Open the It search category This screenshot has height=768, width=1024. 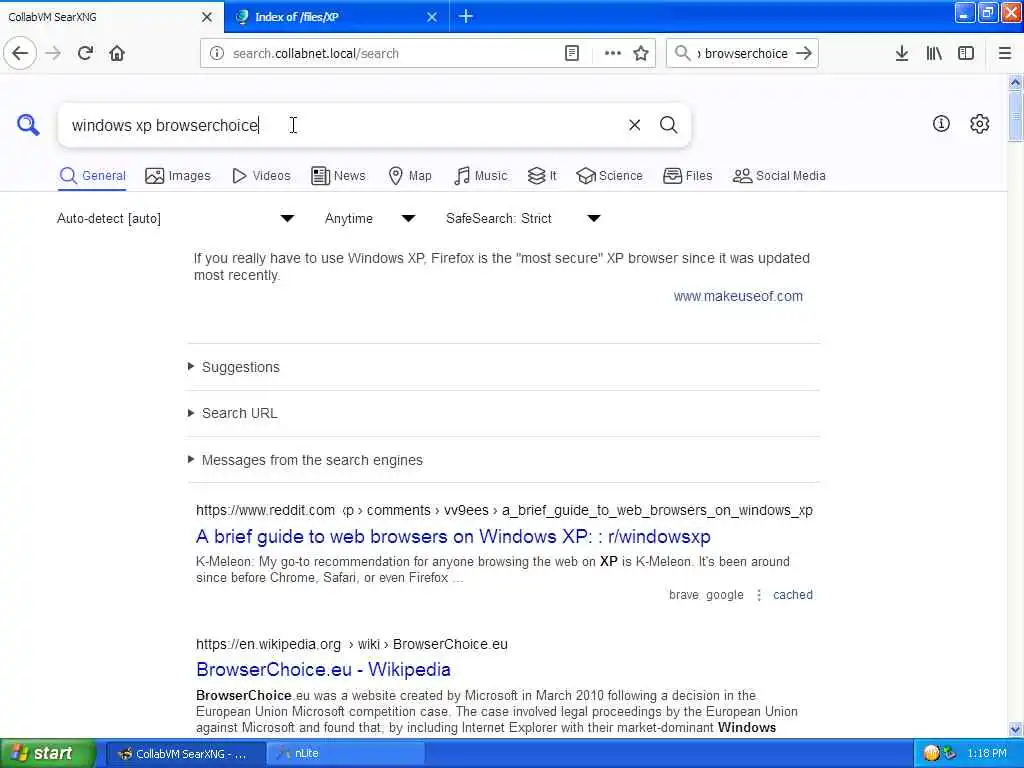point(542,176)
